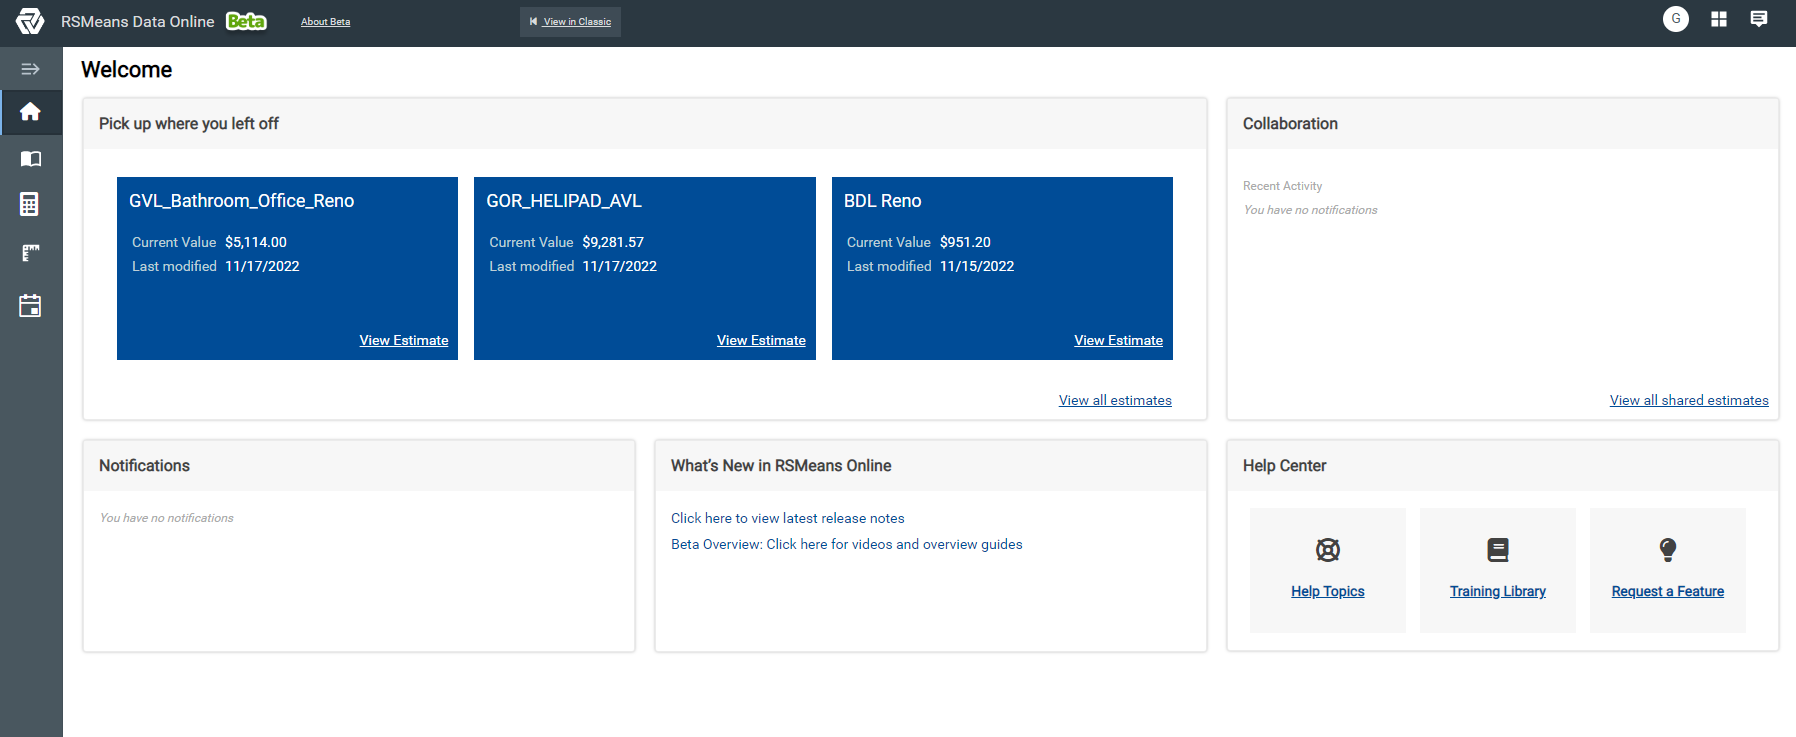Open the user account avatar G

pyautogui.click(x=1676, y=19)
